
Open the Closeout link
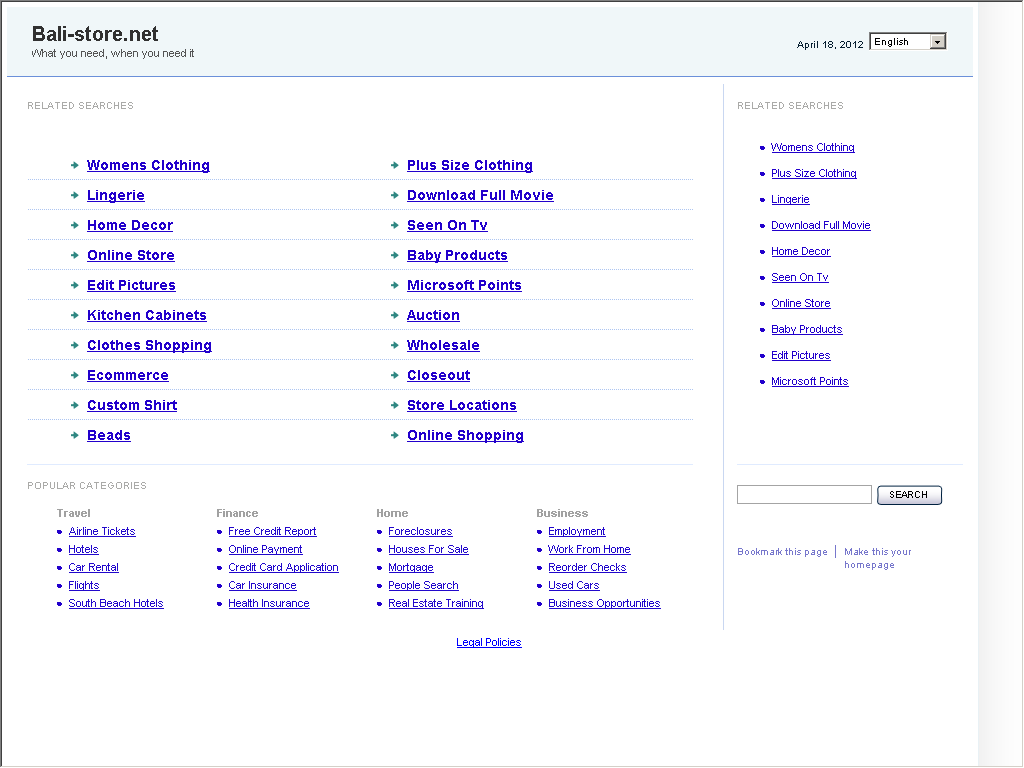438,375
